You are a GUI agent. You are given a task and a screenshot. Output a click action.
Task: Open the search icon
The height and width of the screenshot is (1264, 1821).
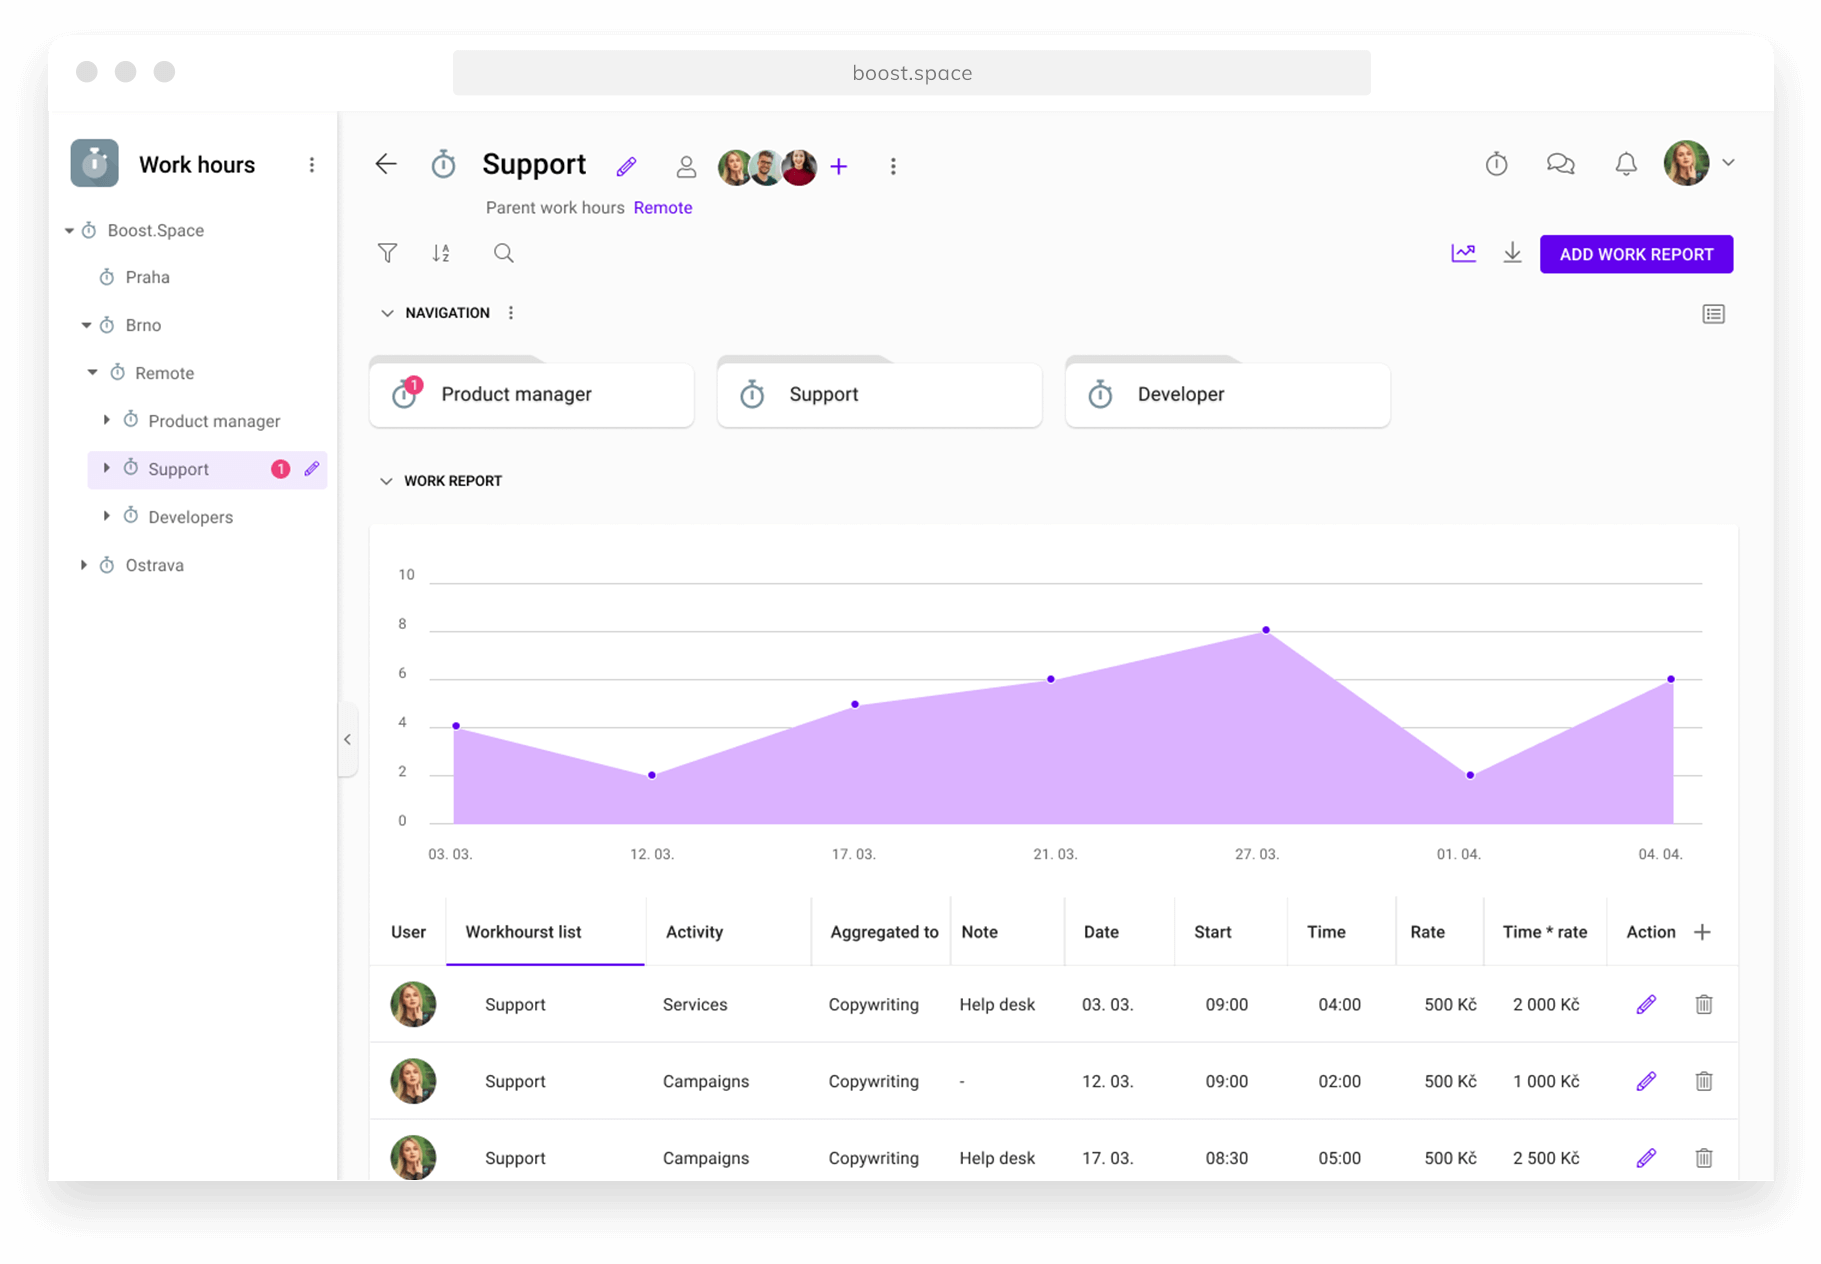click(x=503, y=253)
